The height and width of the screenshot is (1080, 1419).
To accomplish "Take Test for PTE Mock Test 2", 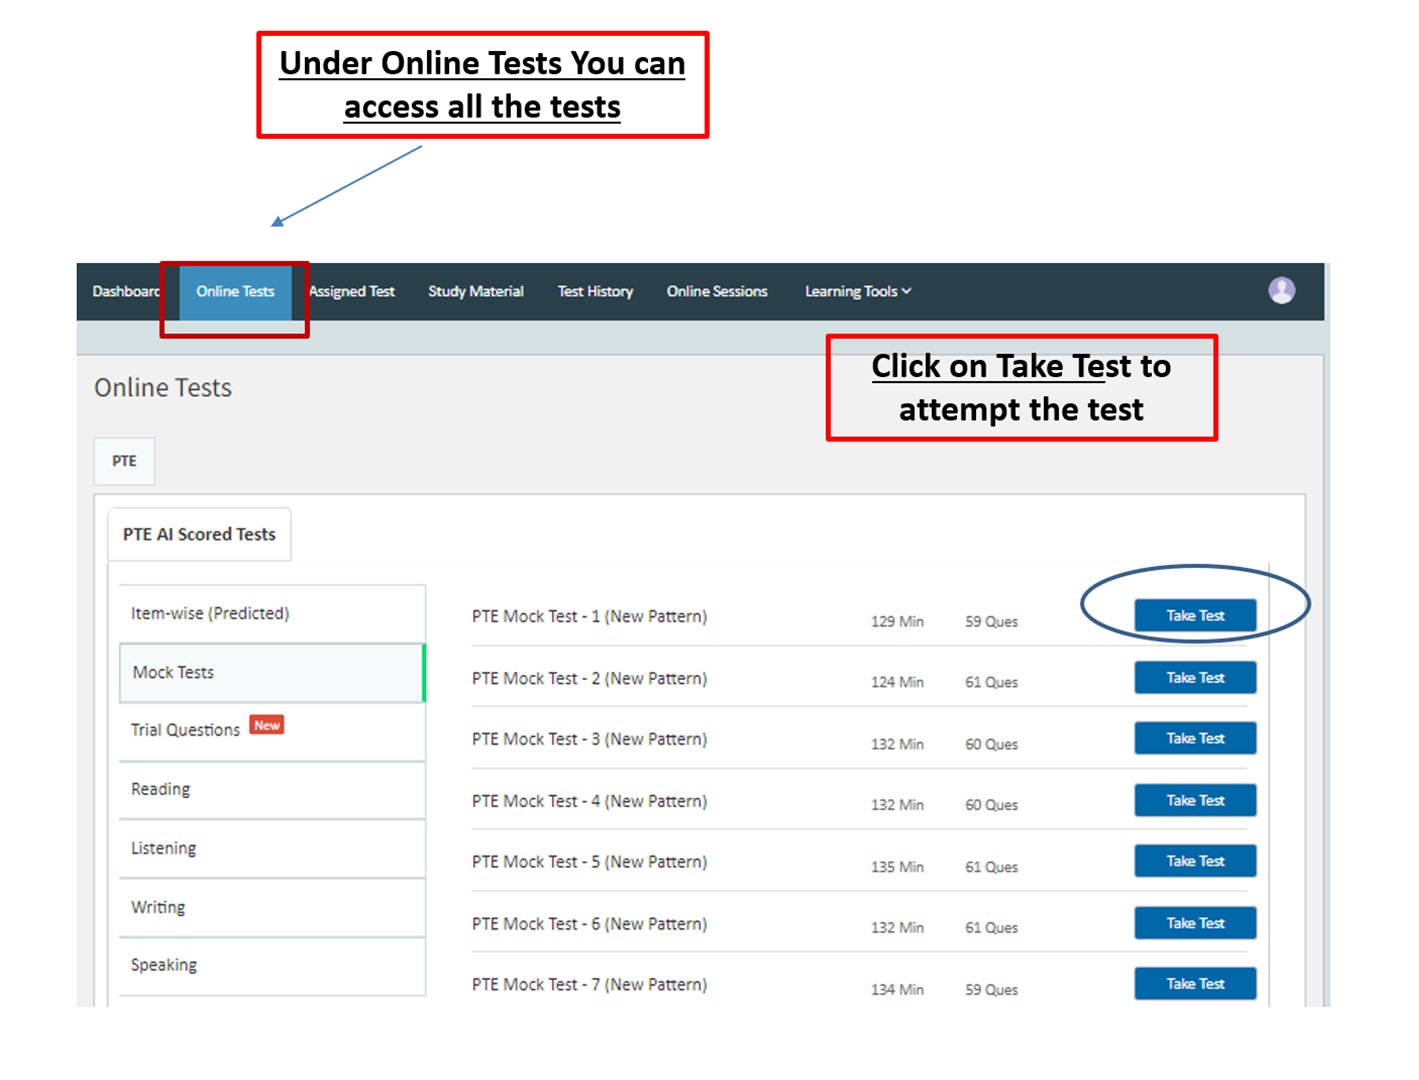I will pyautogui.click(x=1195, y=677).
